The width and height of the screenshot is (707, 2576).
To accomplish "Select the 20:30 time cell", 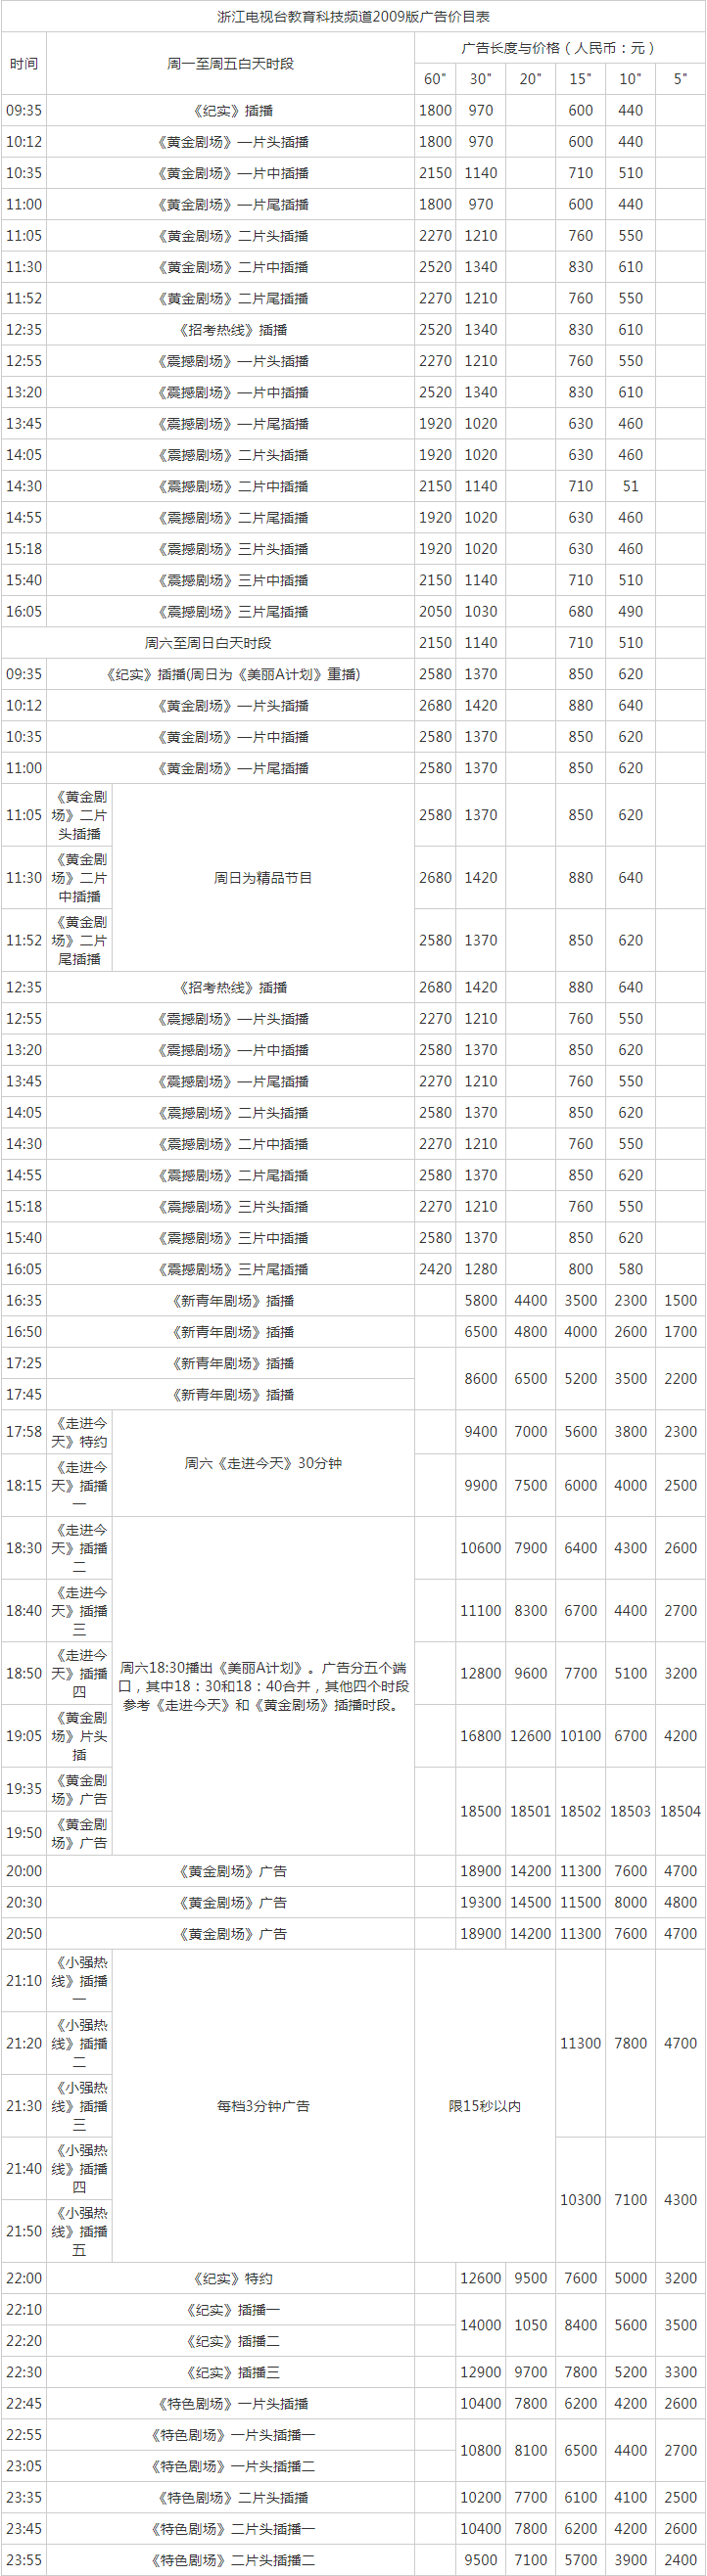I will (x=24, y=1902).
